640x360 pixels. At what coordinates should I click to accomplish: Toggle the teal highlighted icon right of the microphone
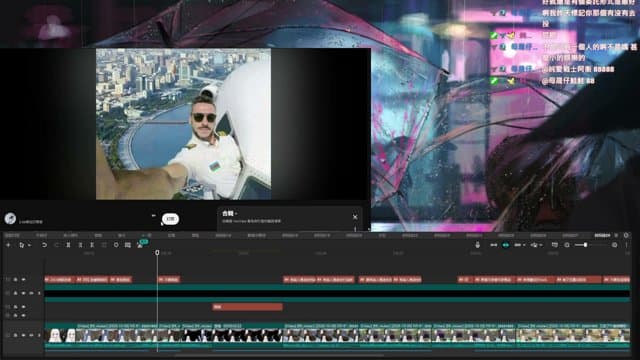[506, 245]
